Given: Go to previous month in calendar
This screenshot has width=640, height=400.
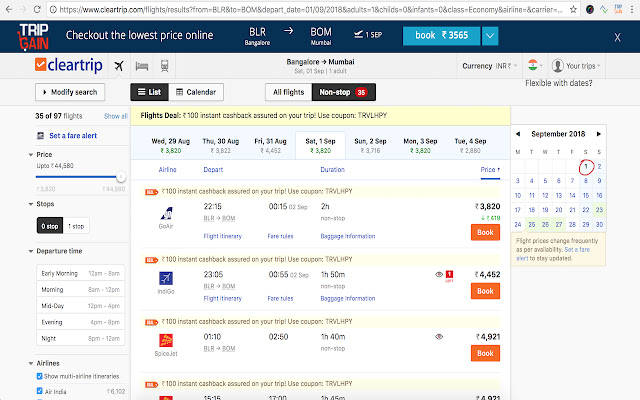Looking at the screenshot, I should pyautogui.click(x=518, y=134).
